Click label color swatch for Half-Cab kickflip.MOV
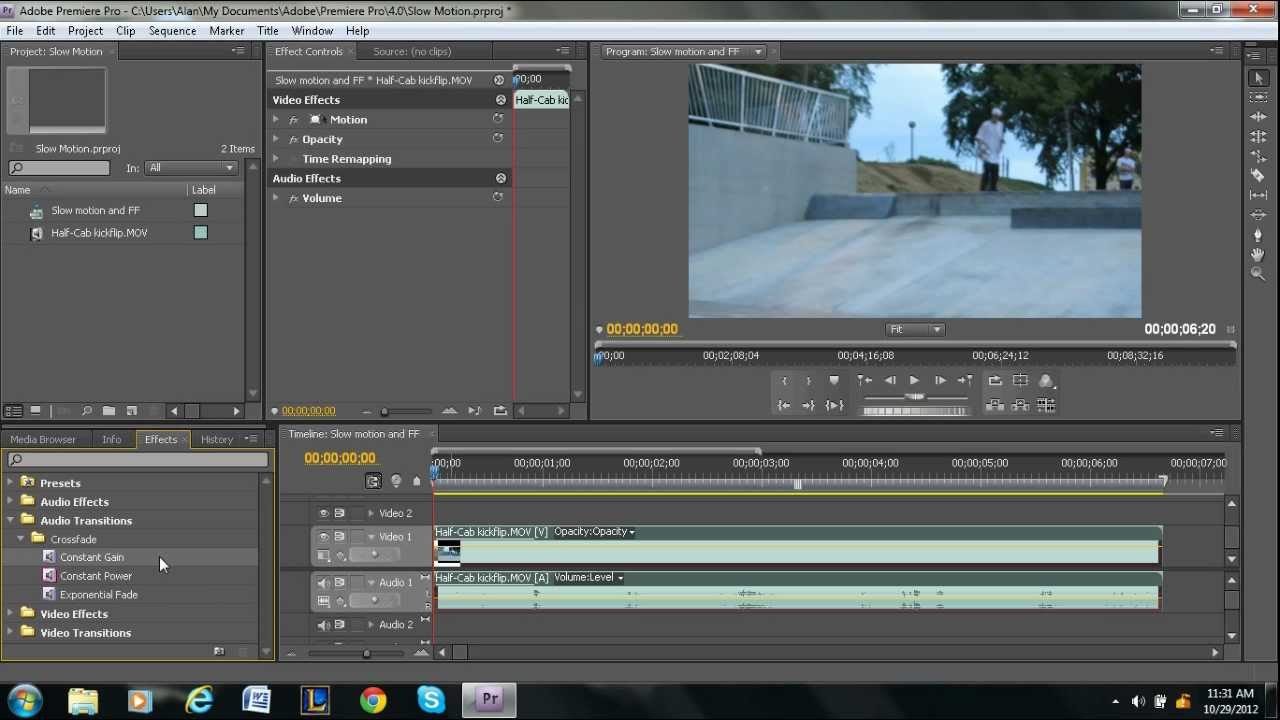This screenshot has height=720, width=1280. coord(201,233)
